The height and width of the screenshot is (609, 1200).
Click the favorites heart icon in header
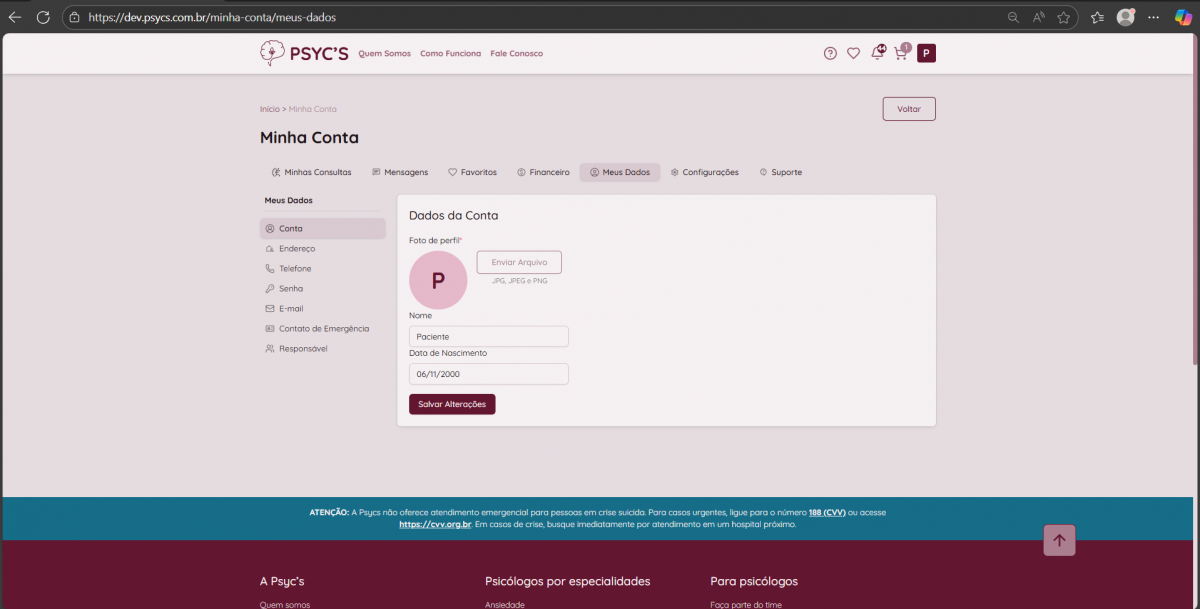click(x=853, y=54)
